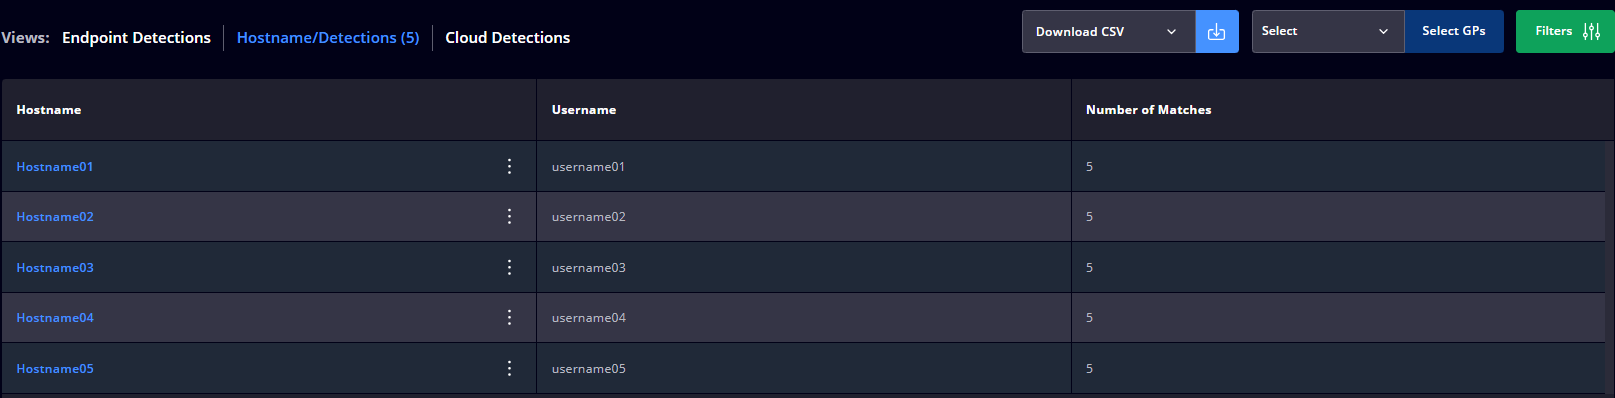Open the three-dot menu for Hostname02
The height and width of the screenshot is (398, 1615).
(x=509, y=216)
